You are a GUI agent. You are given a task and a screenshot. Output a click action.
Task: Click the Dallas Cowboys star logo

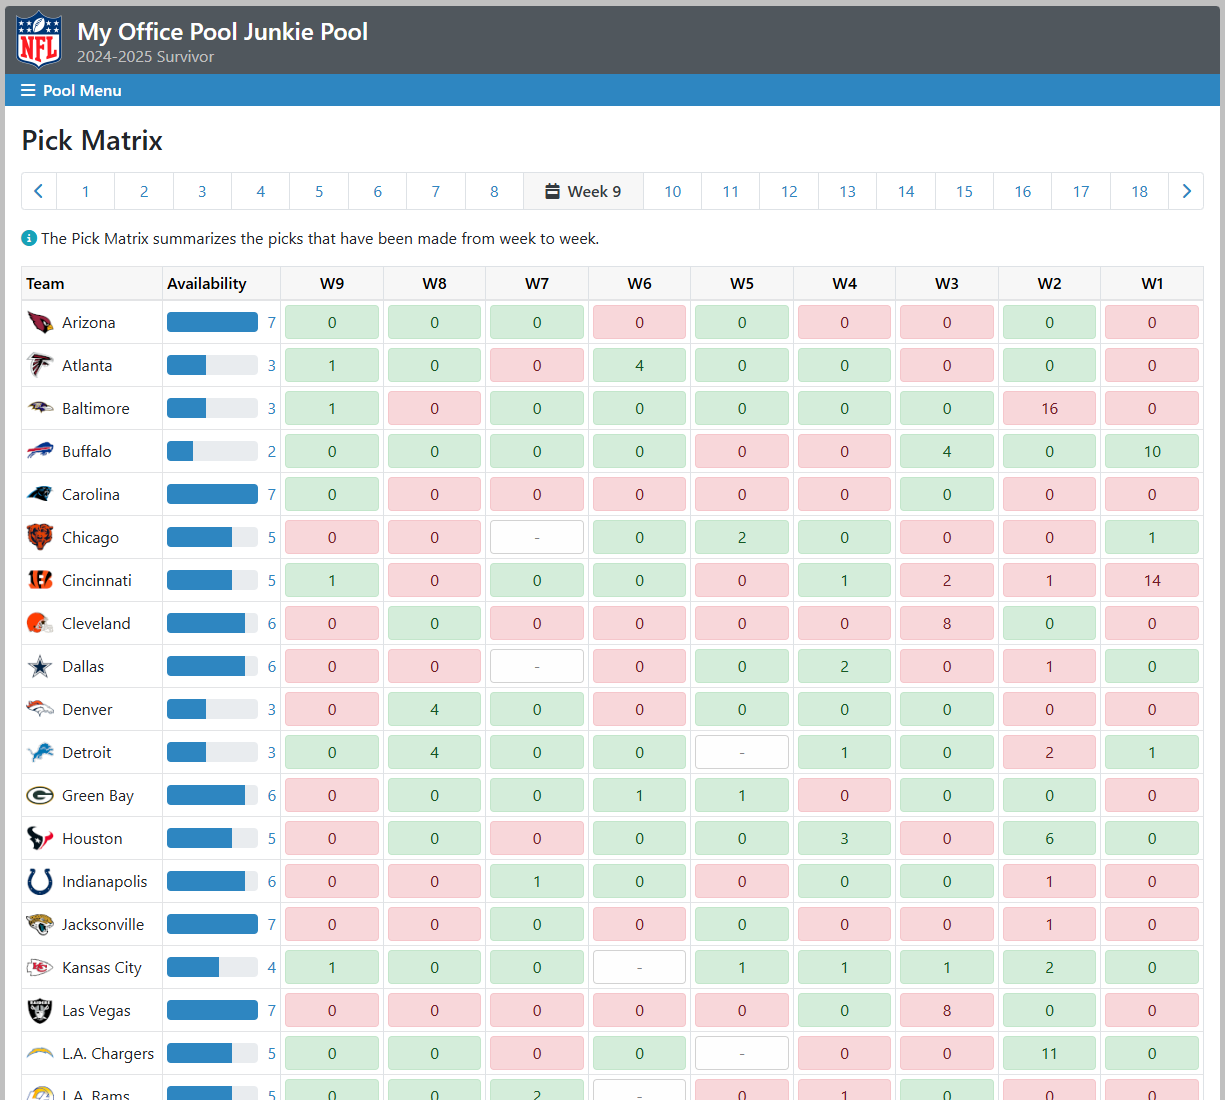(x=40, y=667)
